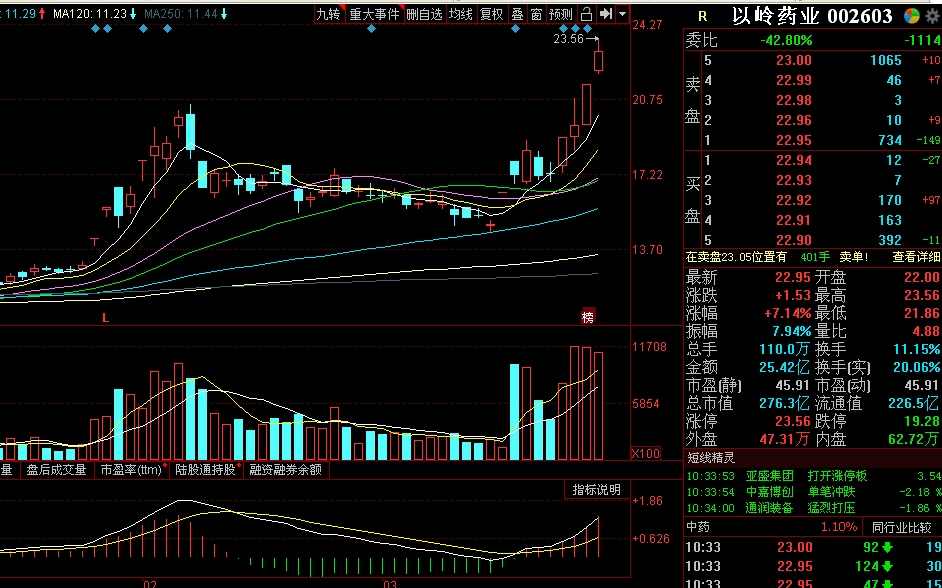Click the 量比 value 4.88
The height and width of the screenshot is (588, 942).
926,332
